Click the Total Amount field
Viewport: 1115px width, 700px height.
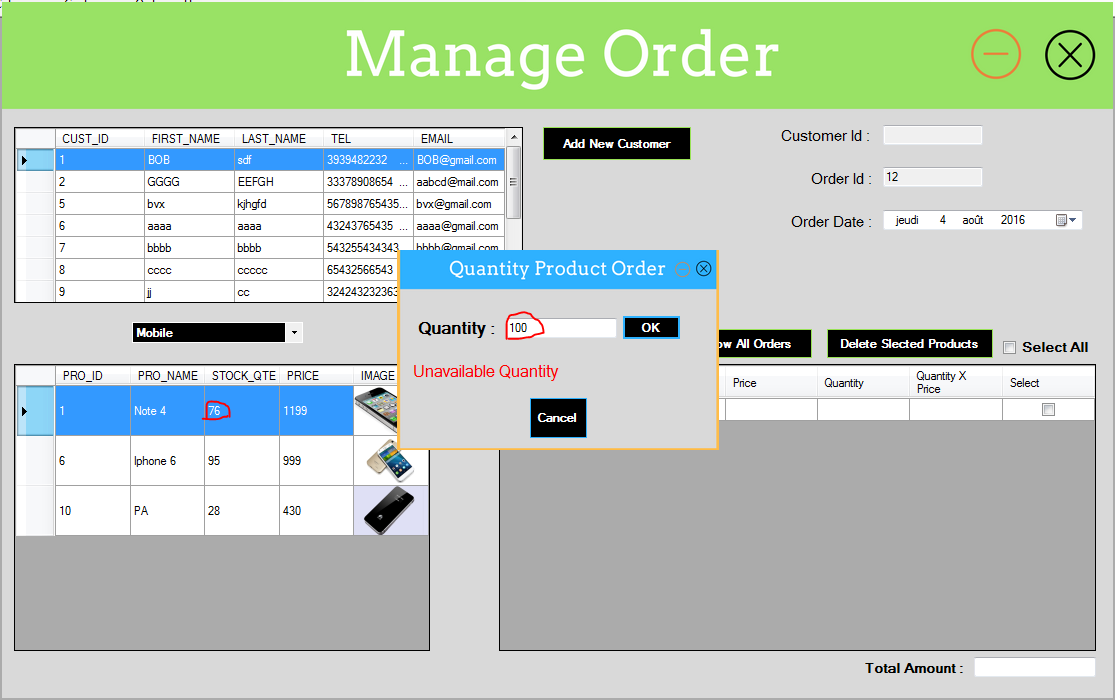pyautogui.click(x=1035, y=667)
